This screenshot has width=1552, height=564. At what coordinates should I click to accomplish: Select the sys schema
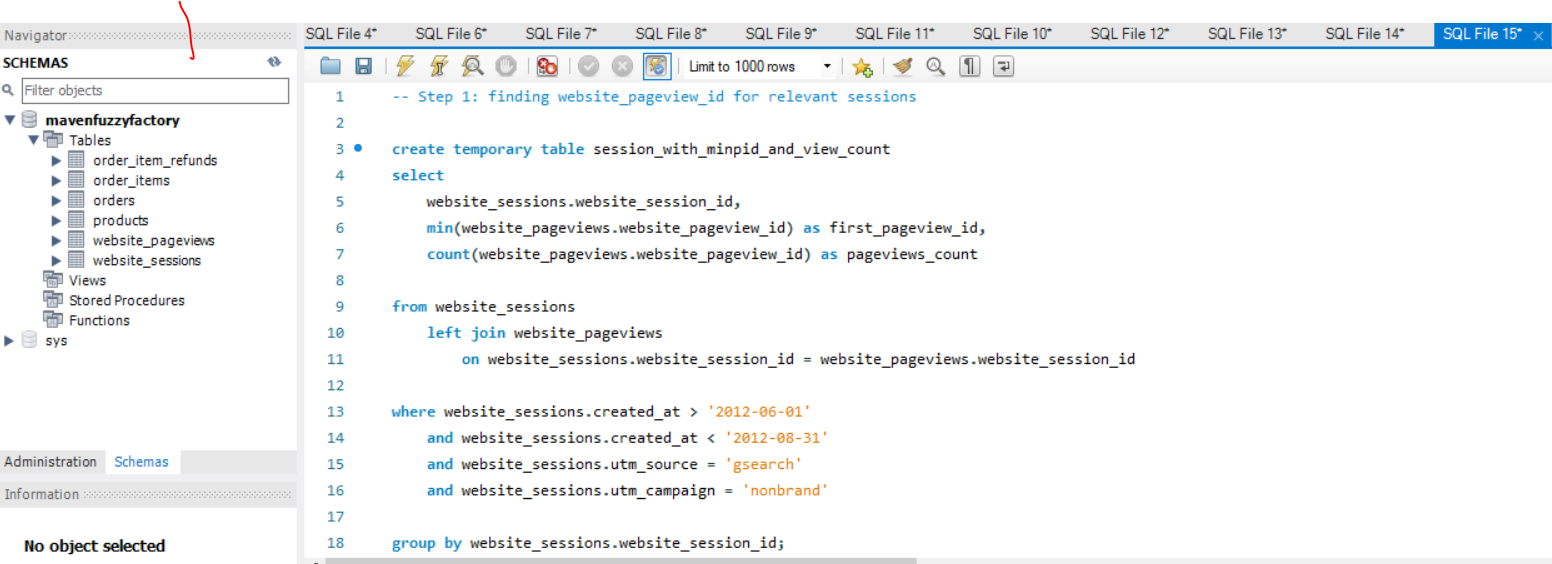[56, 340]
